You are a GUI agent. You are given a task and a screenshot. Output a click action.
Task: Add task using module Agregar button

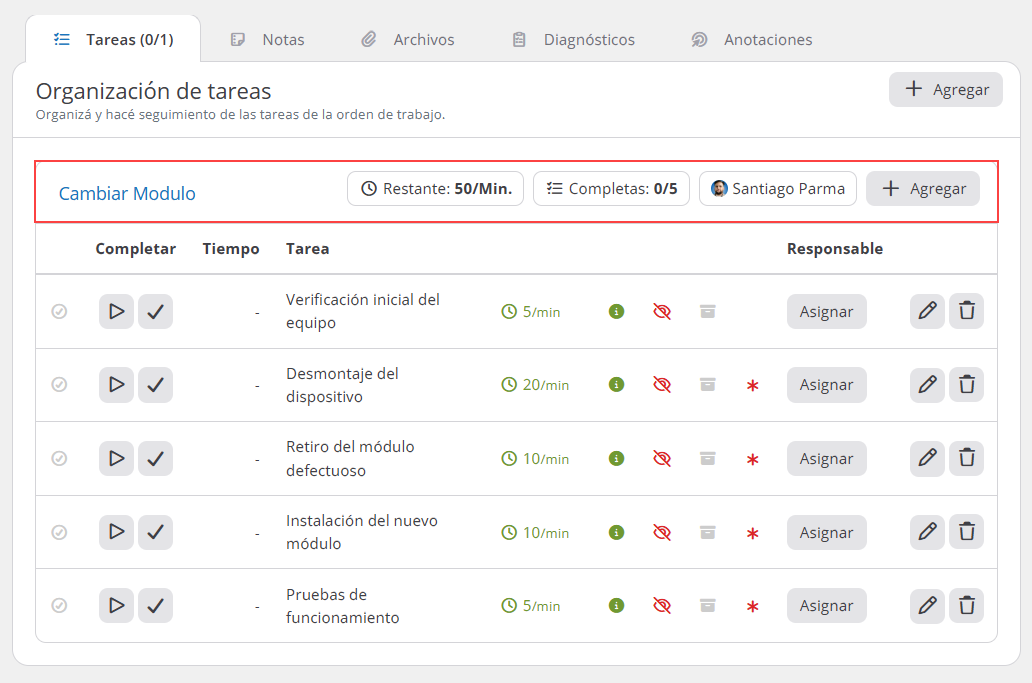click(923, 189)
